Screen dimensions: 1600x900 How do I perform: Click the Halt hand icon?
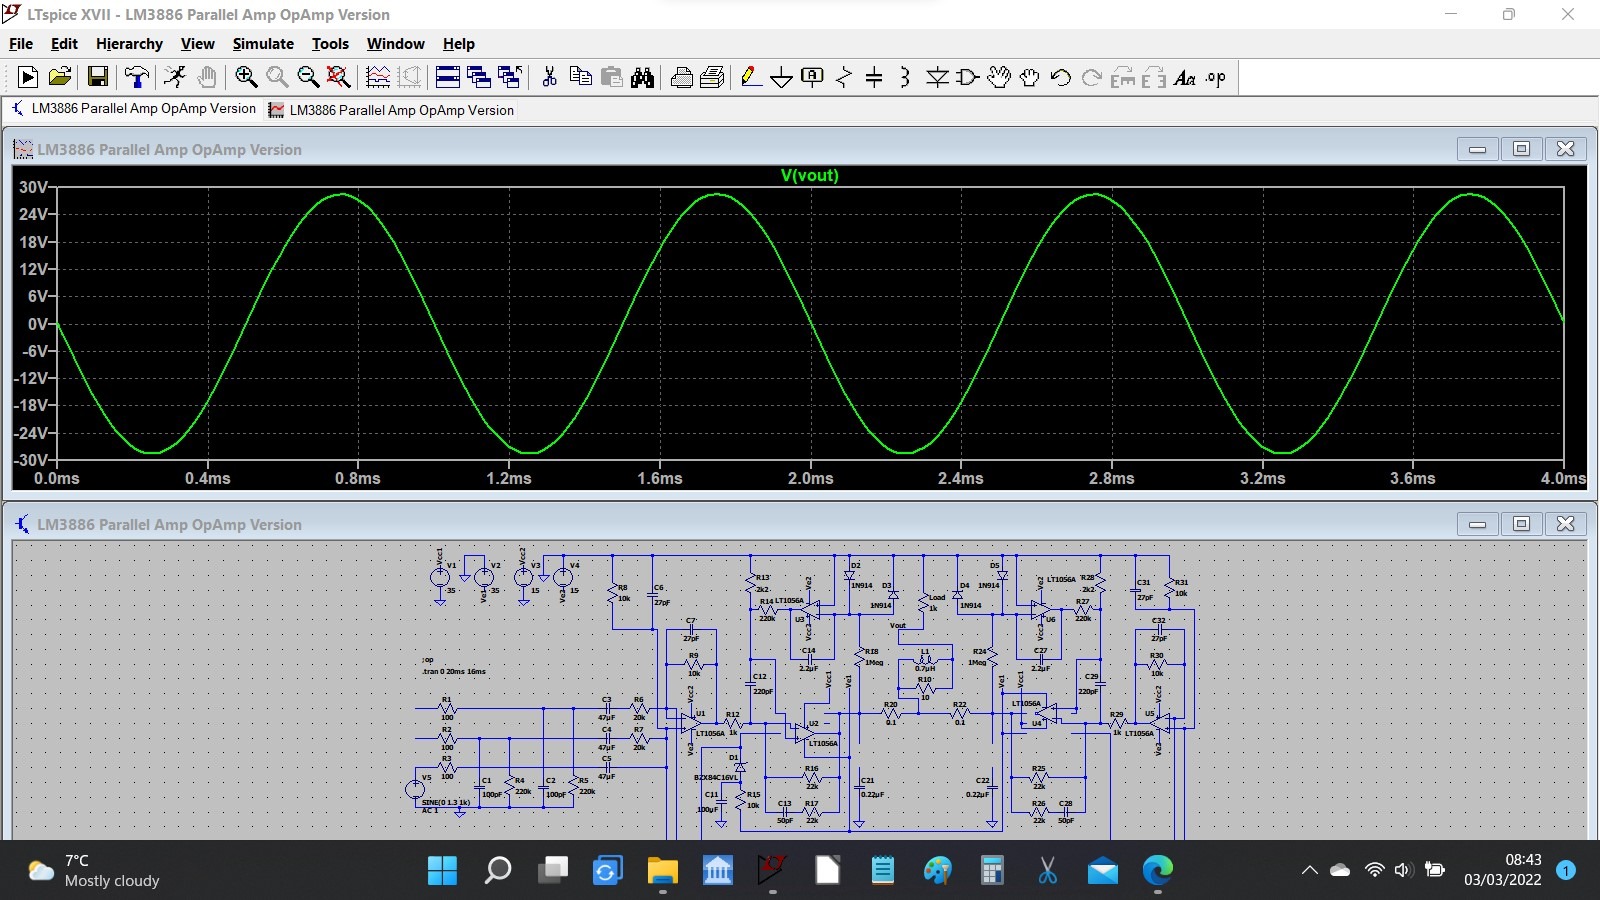tap(207, 77)
